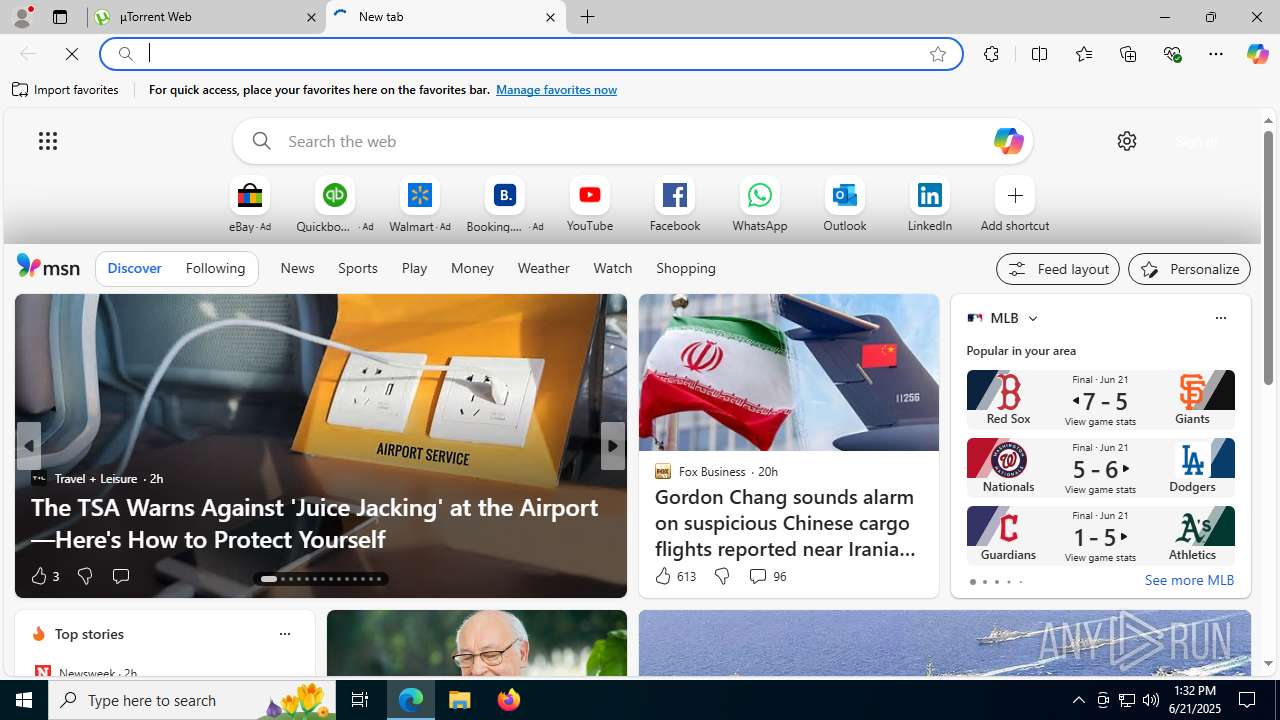Screen dimensions: 1280x720
Task: Switch to the µTorrent Web tab
Action: [205, 17]
